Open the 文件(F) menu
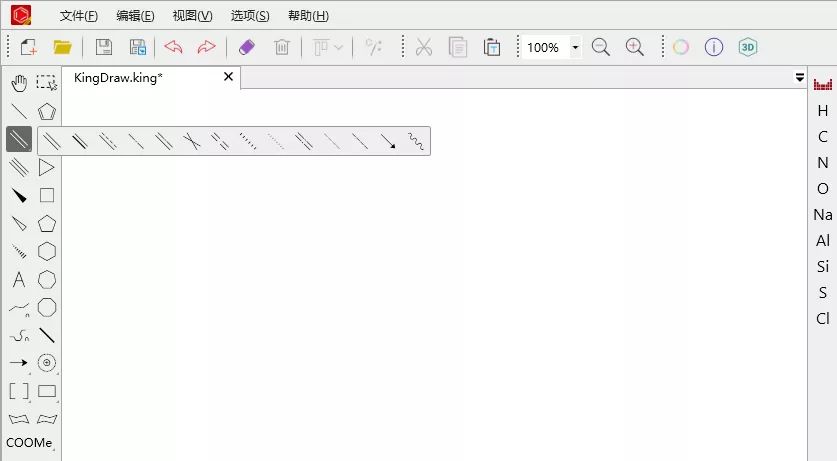Screen dimensions: 837x461 coord(79,16)
